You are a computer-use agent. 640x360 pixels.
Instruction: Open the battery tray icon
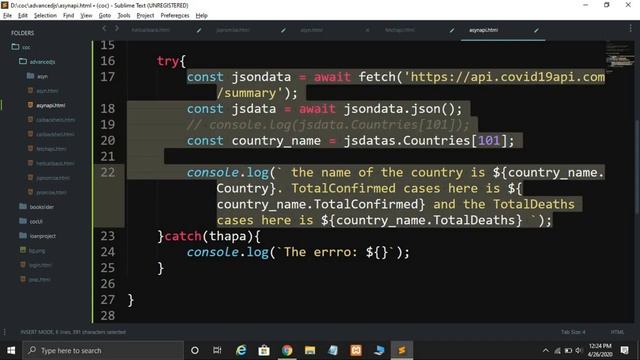coord(568,351)
